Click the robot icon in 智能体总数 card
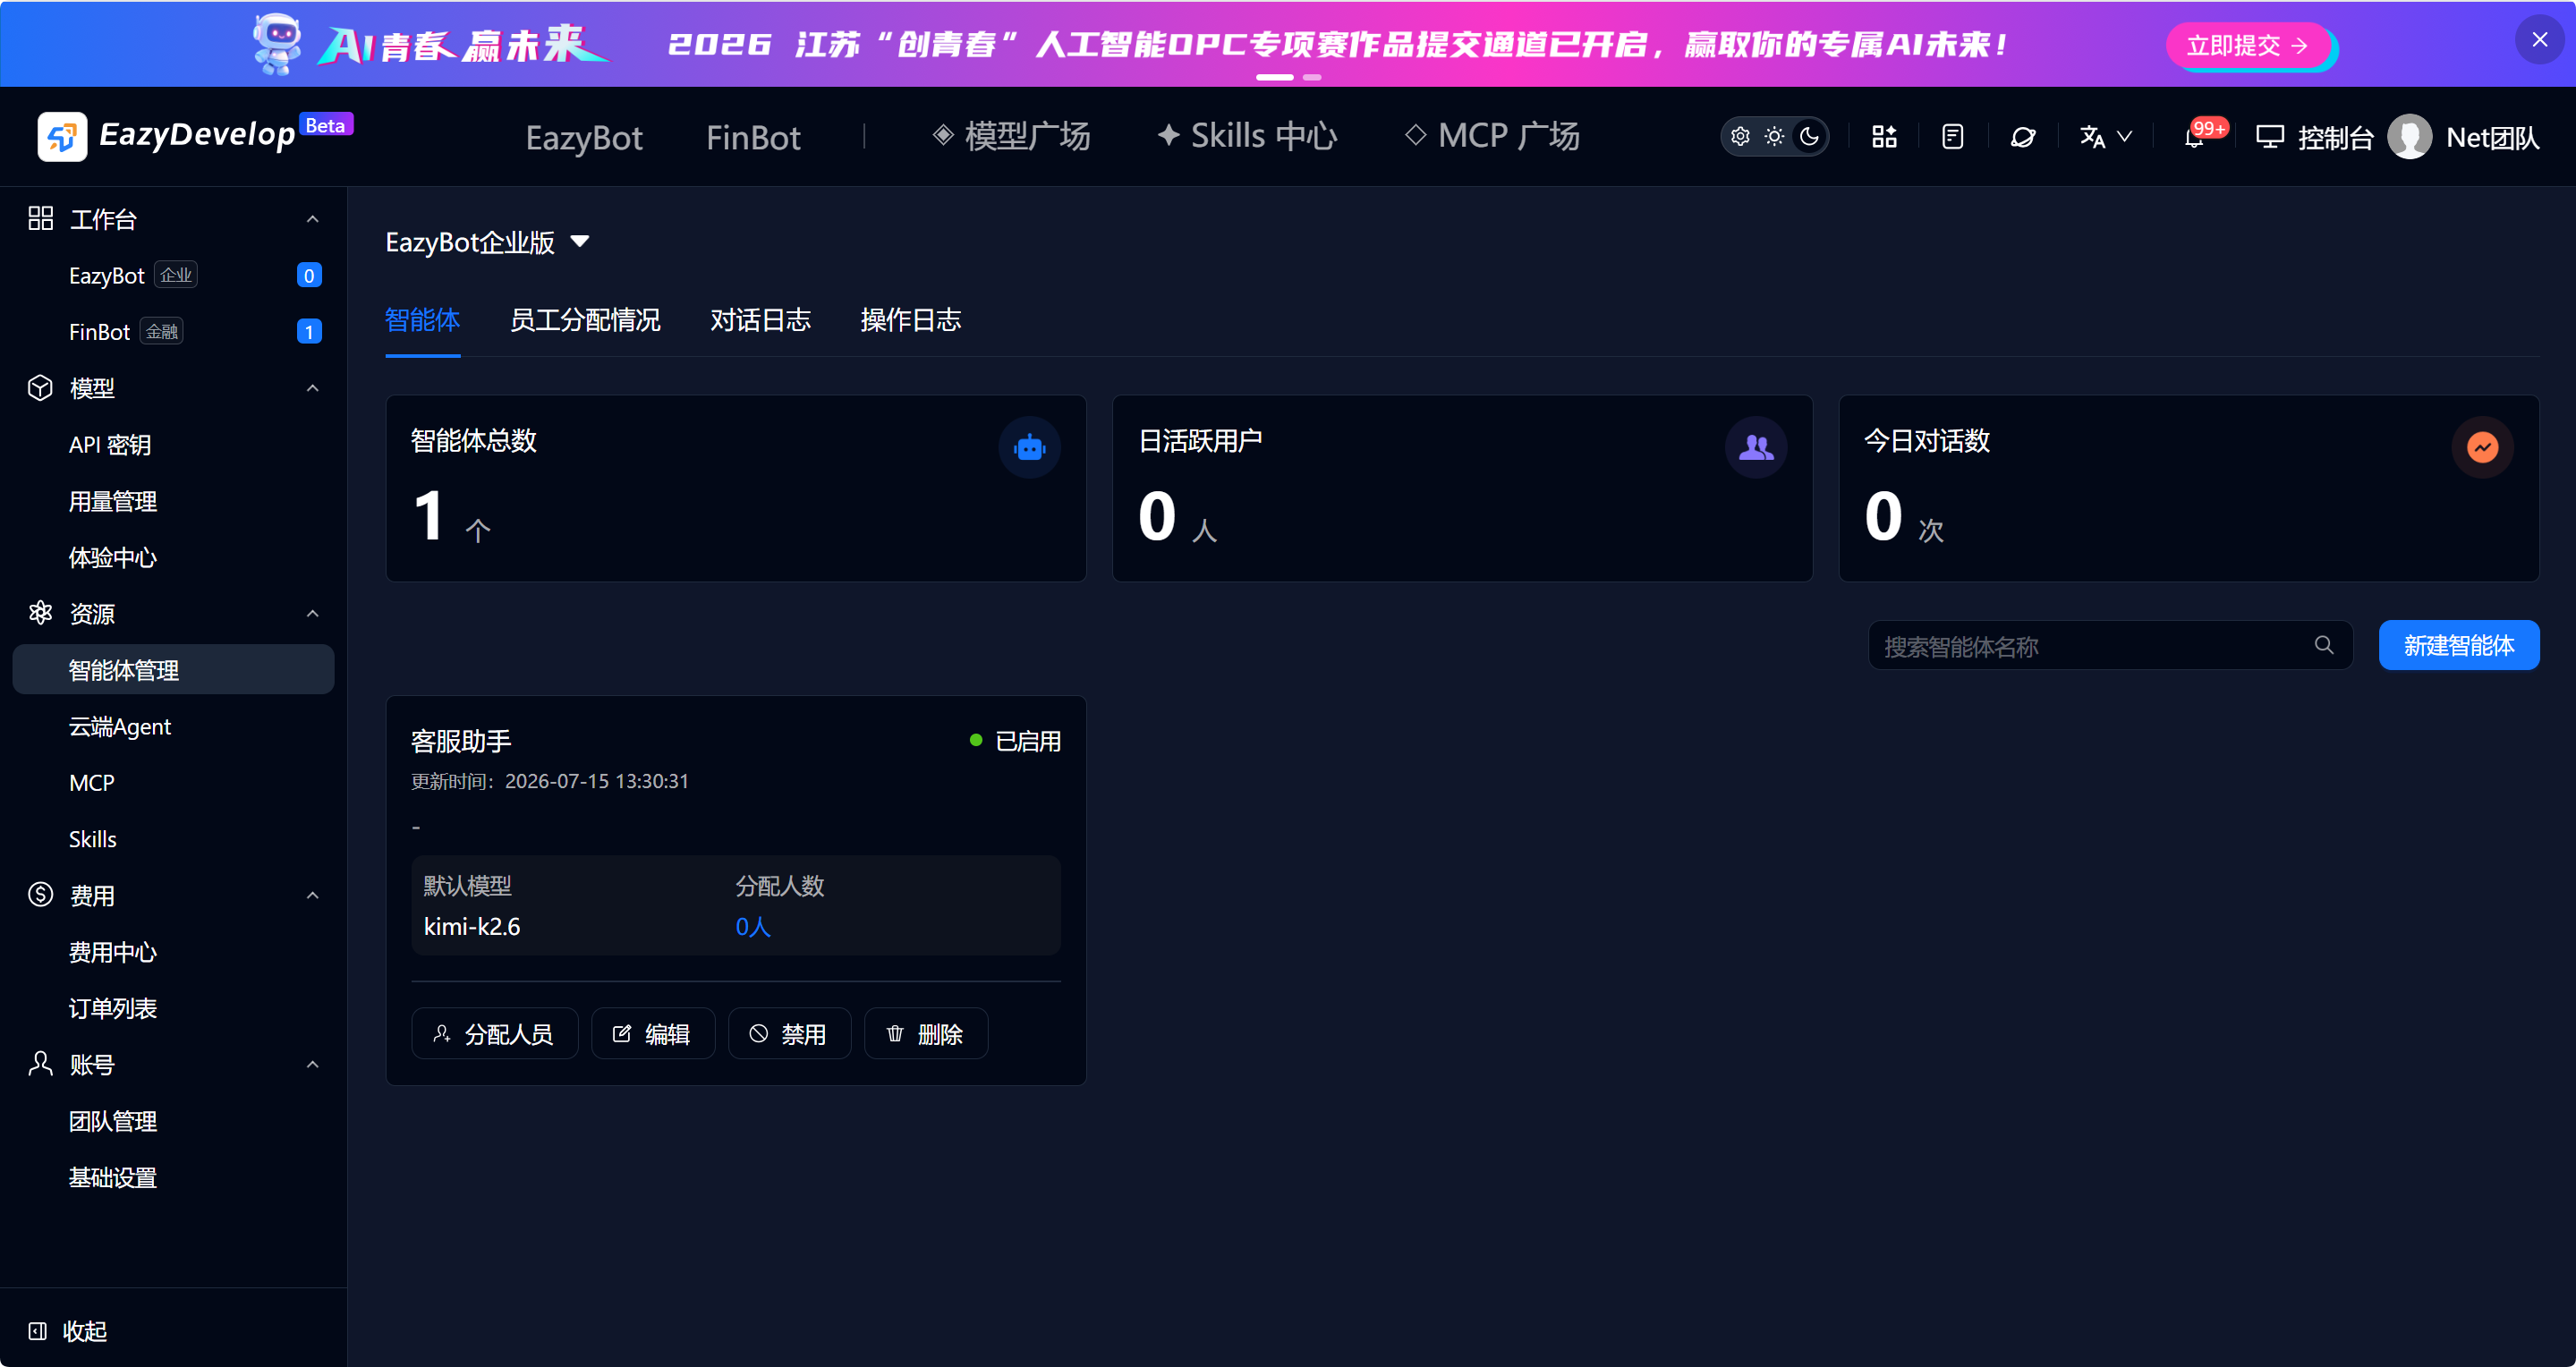Screen dimensions: 2576x1367 click(1029, 447)
